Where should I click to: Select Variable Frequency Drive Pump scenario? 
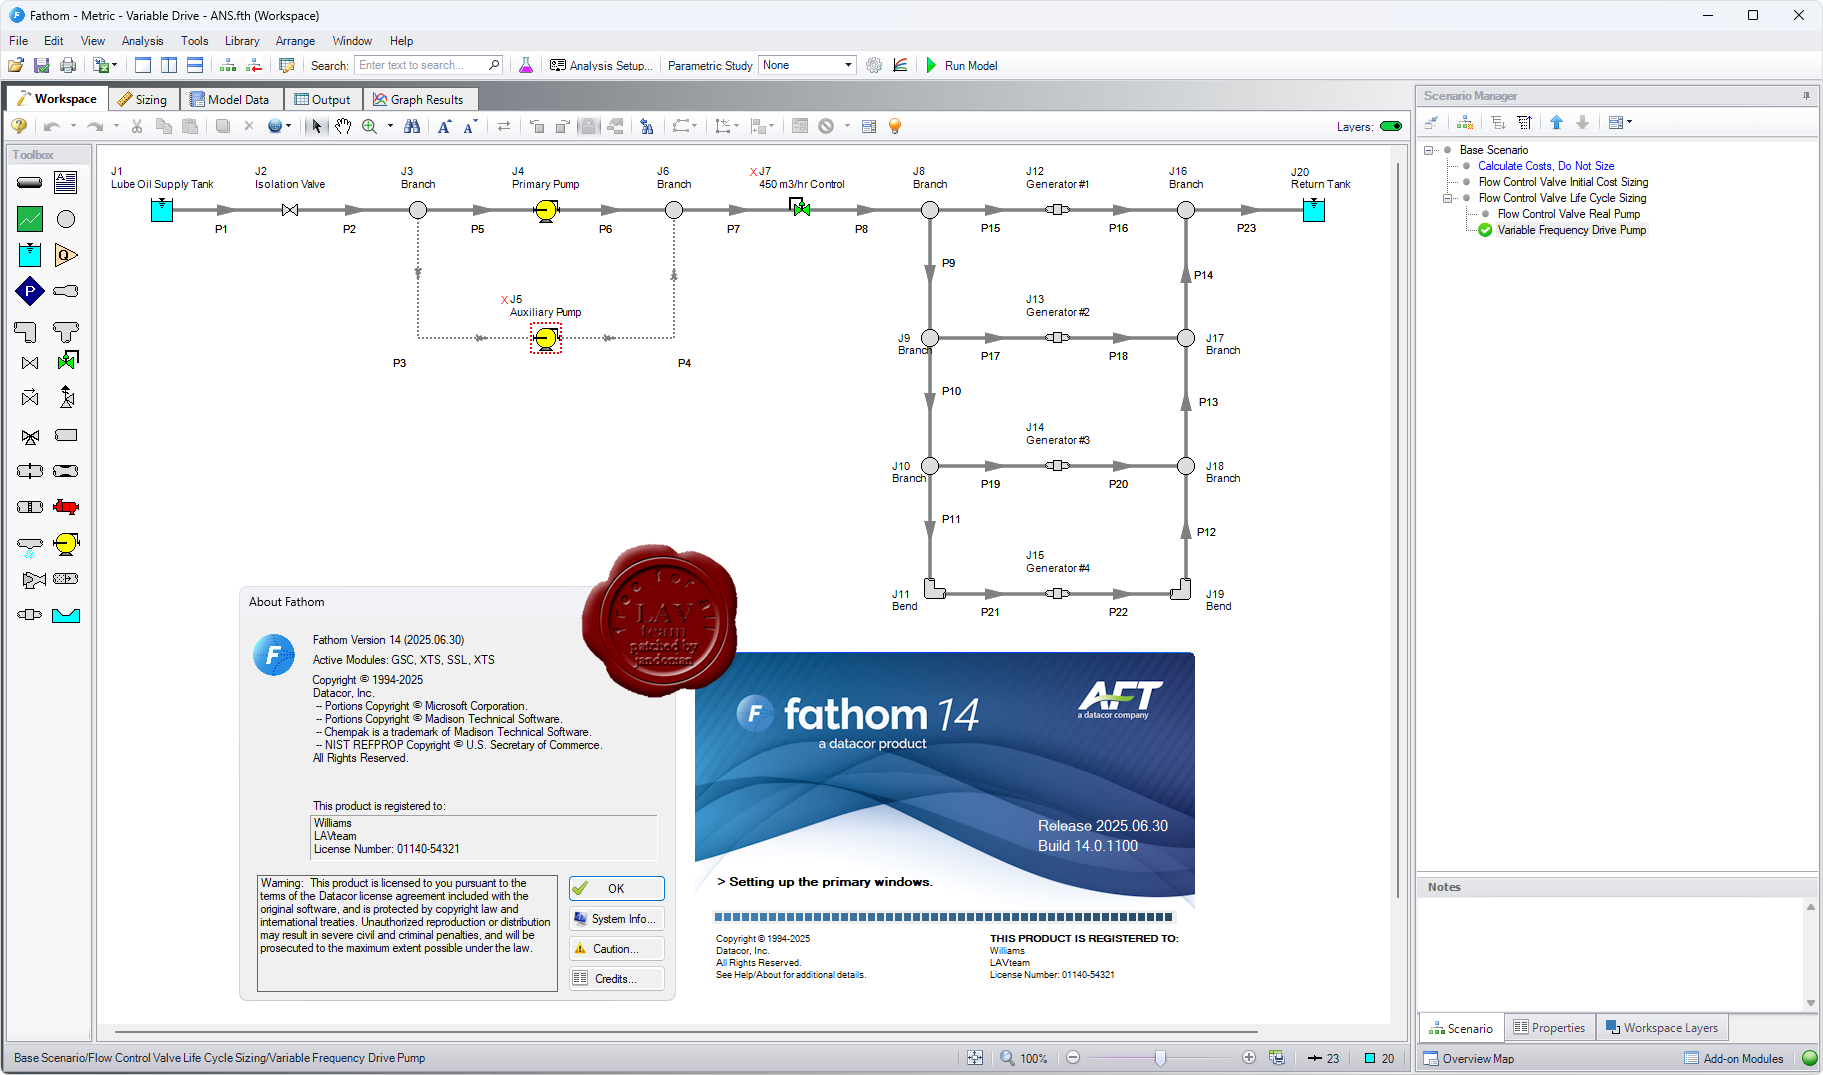[x=1571, y=230]
